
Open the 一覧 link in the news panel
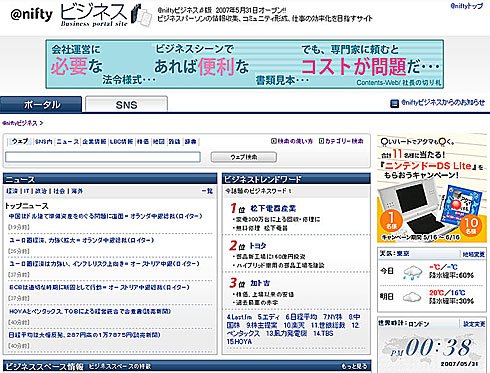pyautogui.click(x=207, y=191)
